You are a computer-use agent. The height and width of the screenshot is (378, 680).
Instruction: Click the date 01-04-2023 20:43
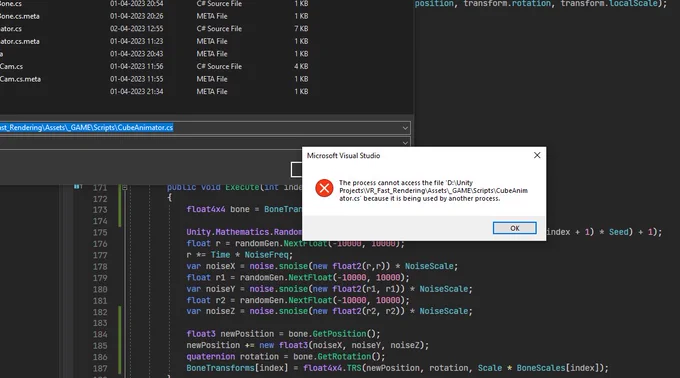pos(137,54)
